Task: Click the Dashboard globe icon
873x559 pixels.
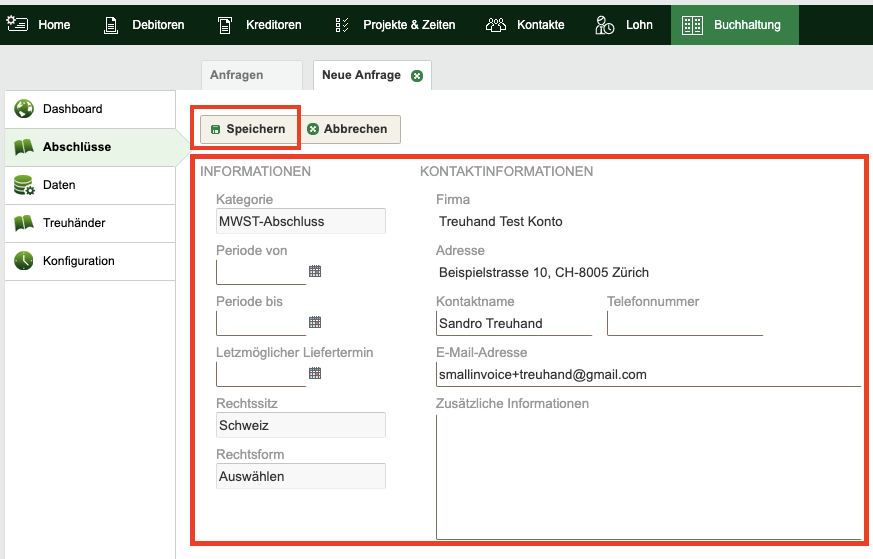Action: click(x=24, y=109)
